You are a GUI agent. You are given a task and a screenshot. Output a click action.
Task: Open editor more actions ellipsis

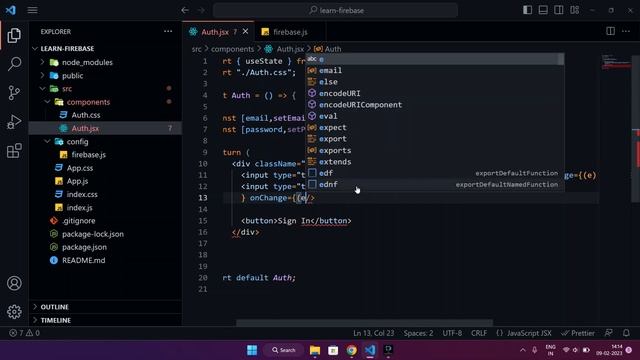pyautogui.click(x=626, y=31)
